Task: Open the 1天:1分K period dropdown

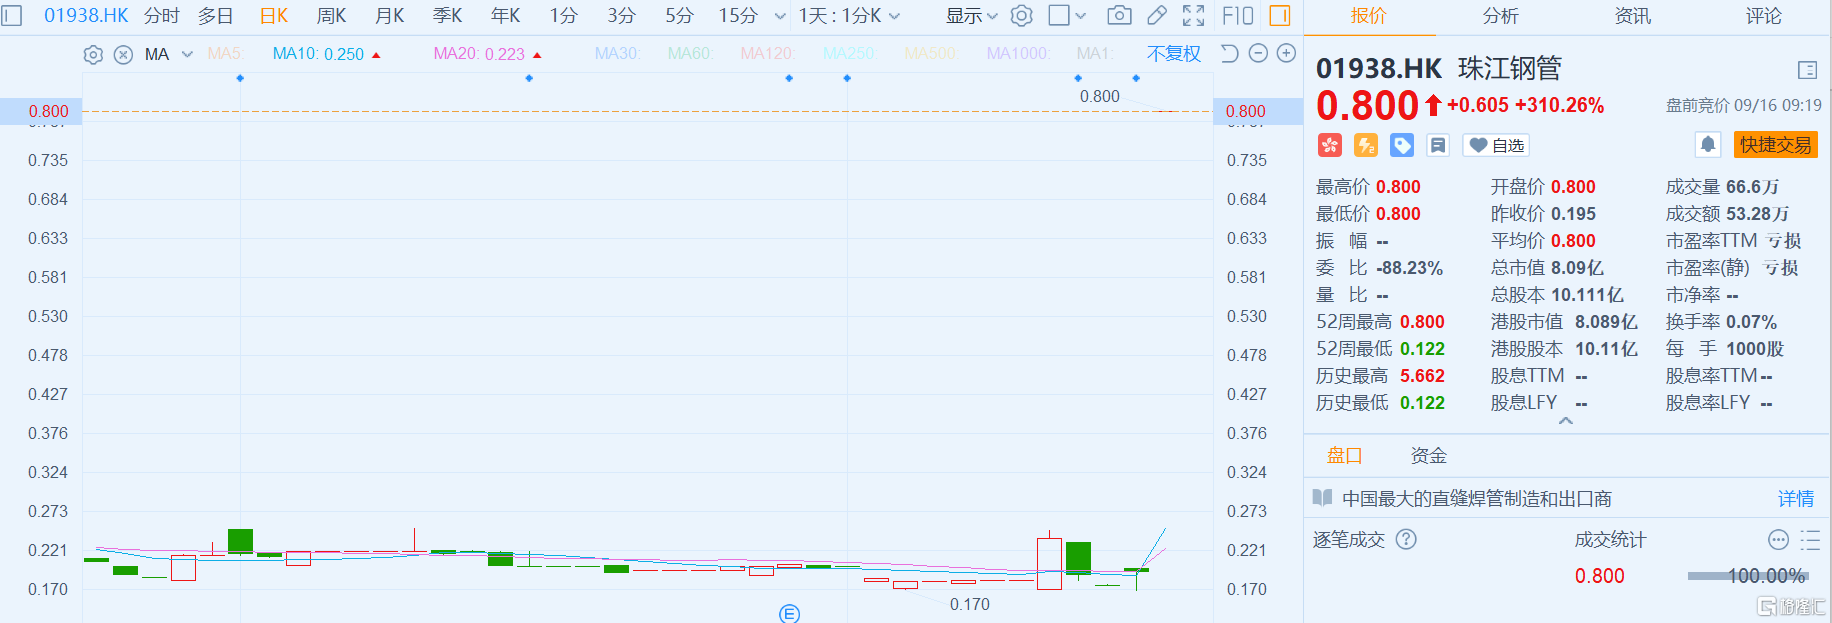Action: pyautogui.click(x=849, y=16)
